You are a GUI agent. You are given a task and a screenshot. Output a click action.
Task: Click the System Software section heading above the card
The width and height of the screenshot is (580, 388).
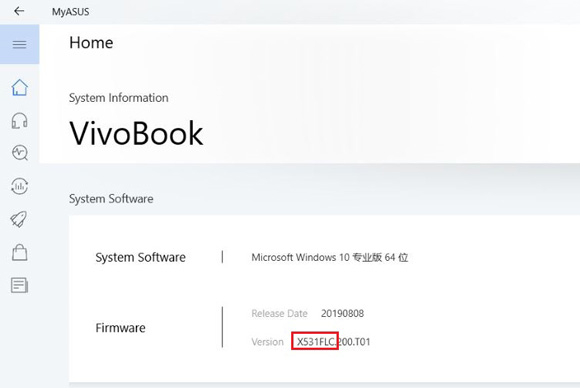point(111,199)
